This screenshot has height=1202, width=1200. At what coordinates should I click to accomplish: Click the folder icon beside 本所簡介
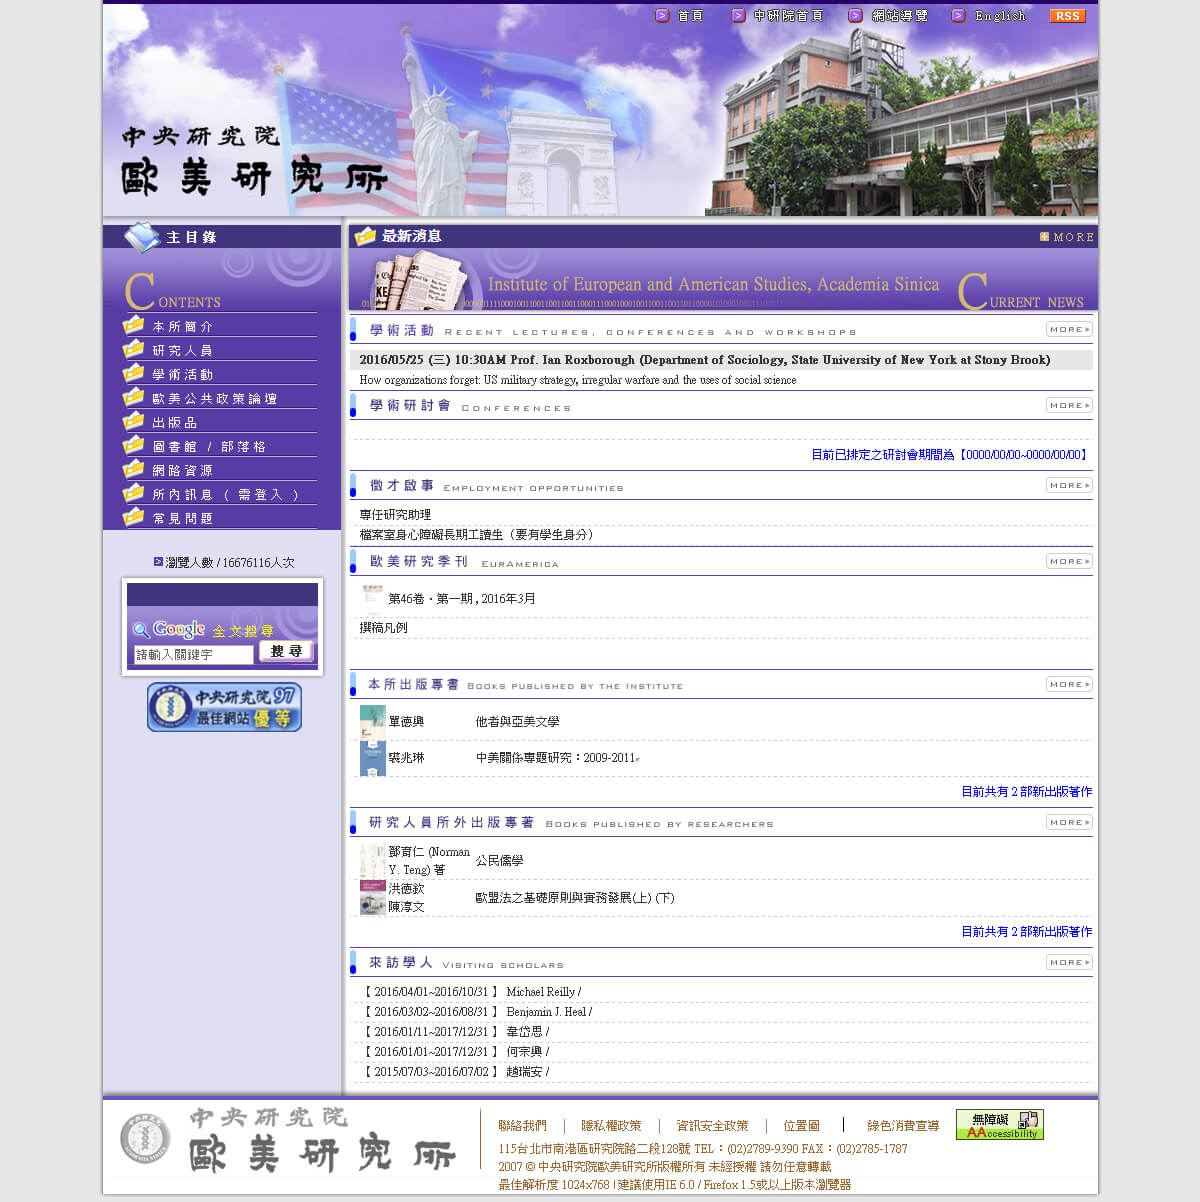pos(133,325)
